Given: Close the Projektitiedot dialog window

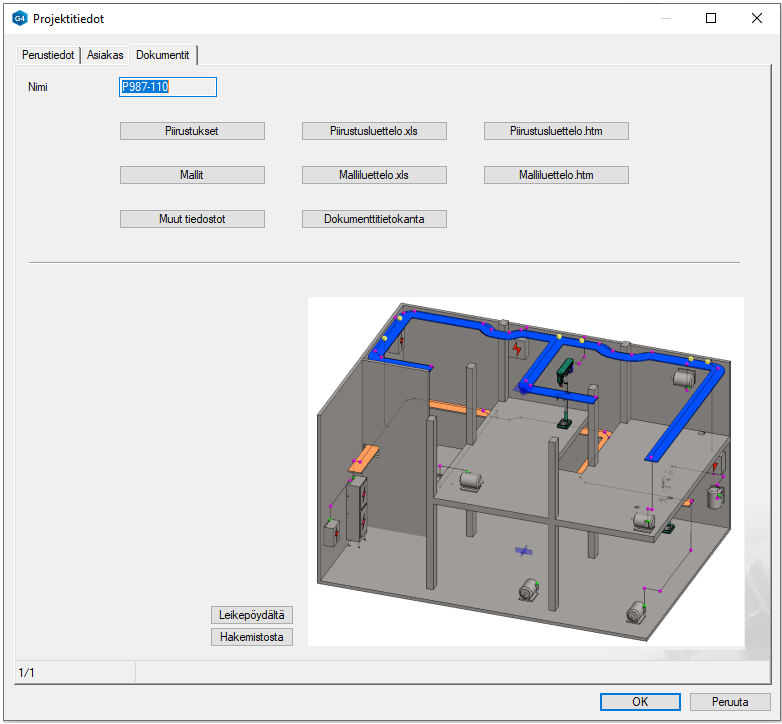Looking at the screenshot, I should click(757, 18).
